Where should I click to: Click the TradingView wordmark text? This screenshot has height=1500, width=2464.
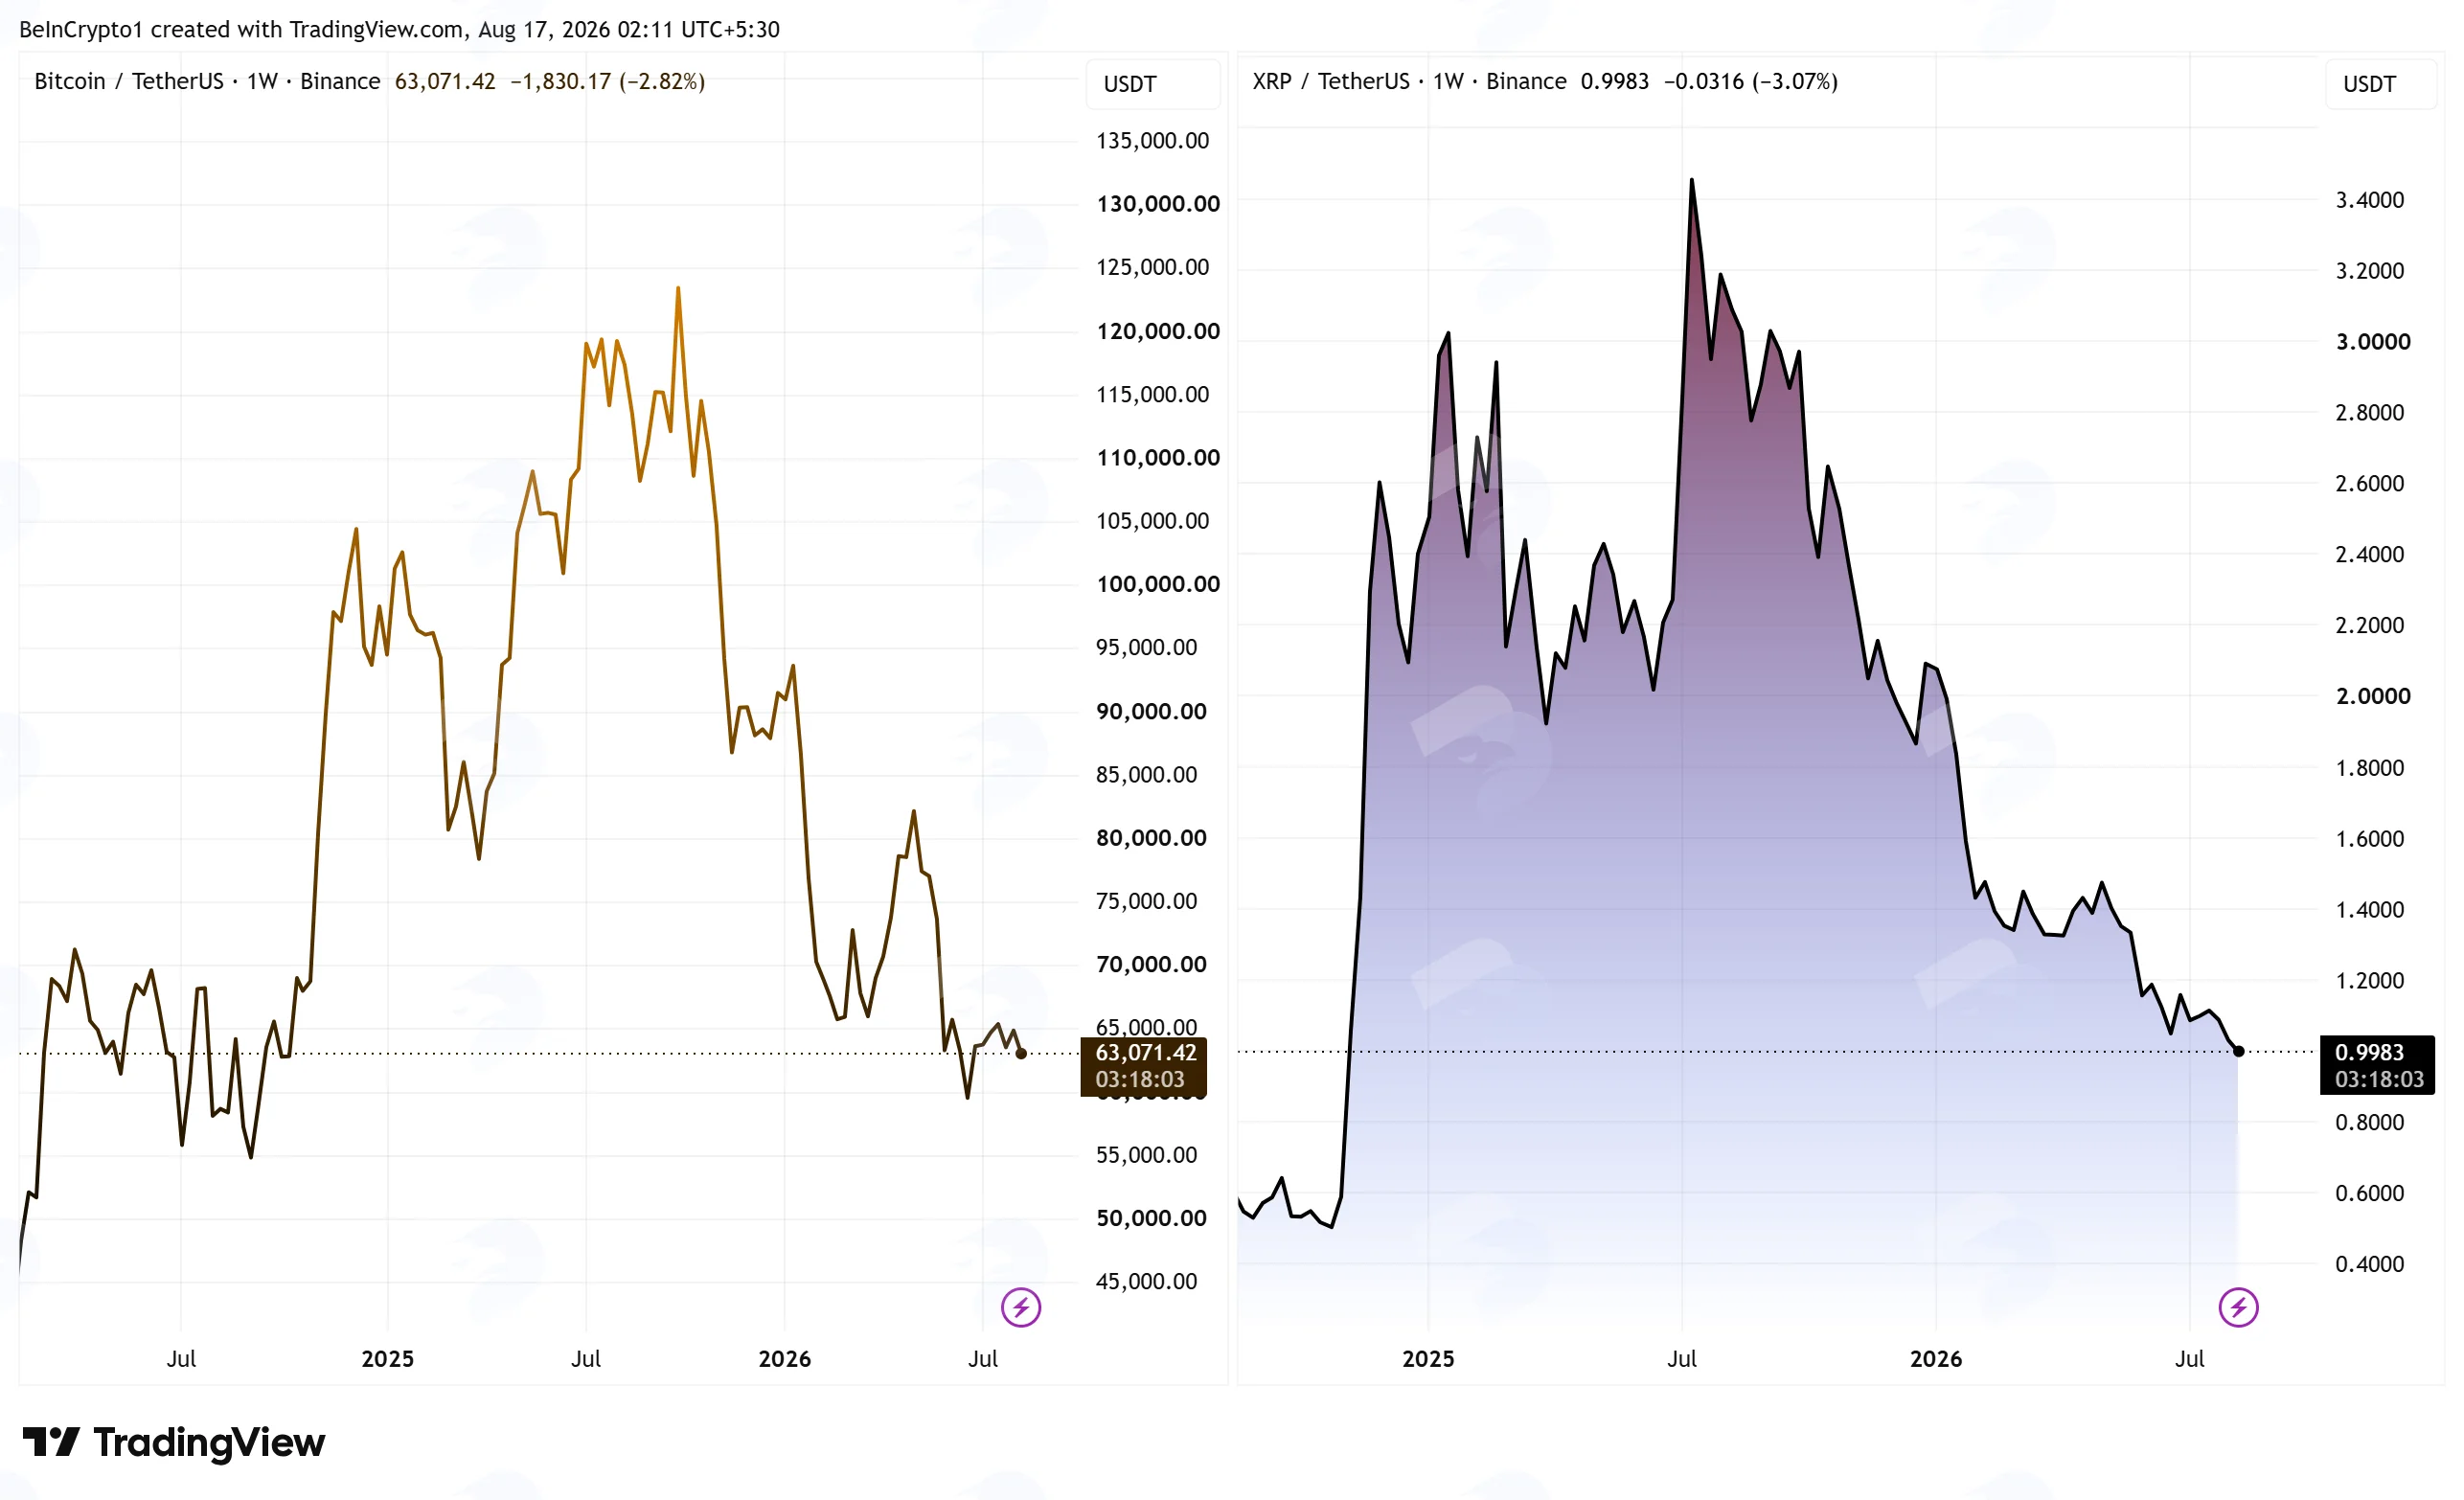pyautogui.click(x=209, y=1442)
